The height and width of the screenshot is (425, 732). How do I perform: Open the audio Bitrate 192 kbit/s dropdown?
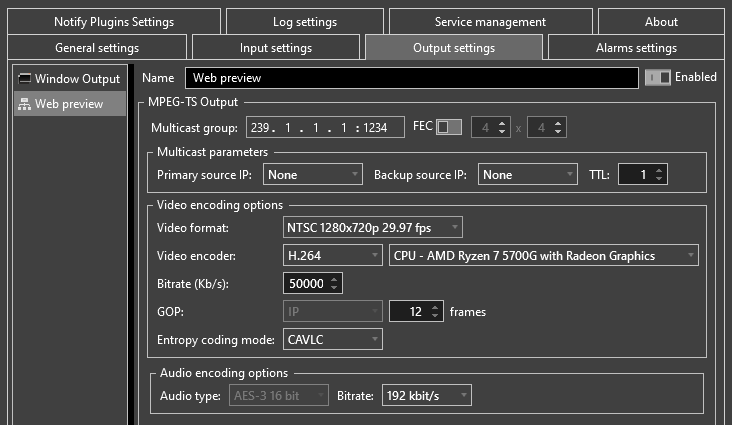(x=427, y=396)
